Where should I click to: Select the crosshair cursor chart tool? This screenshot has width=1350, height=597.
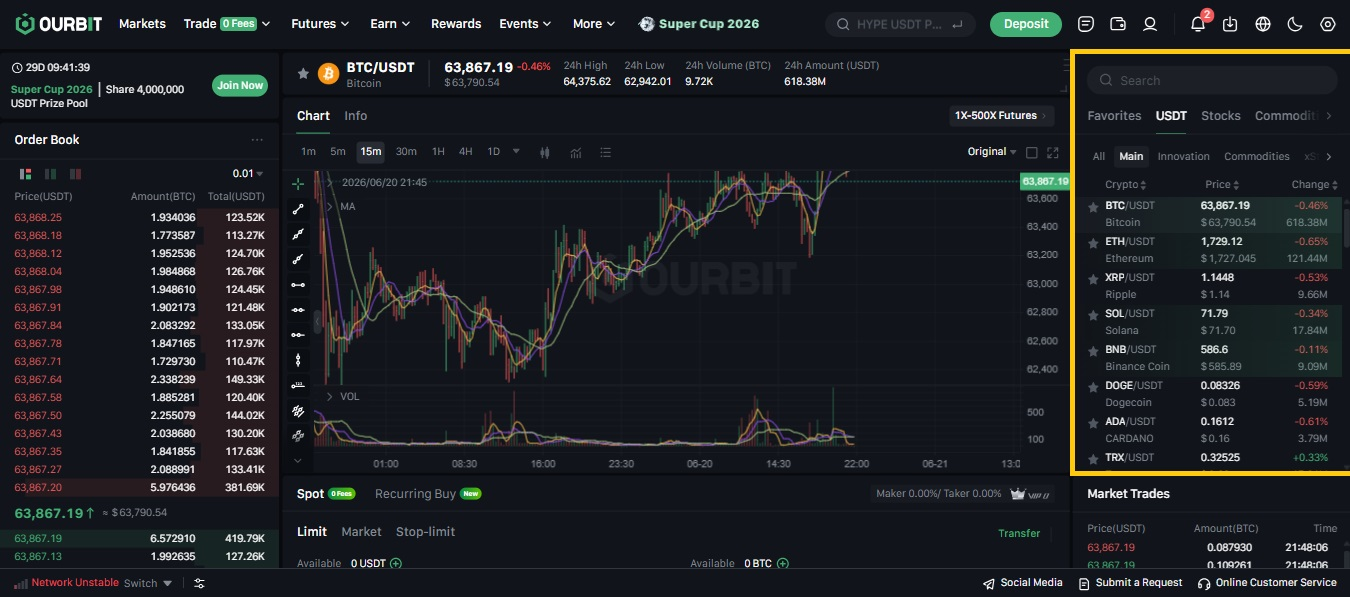(298, 184)
